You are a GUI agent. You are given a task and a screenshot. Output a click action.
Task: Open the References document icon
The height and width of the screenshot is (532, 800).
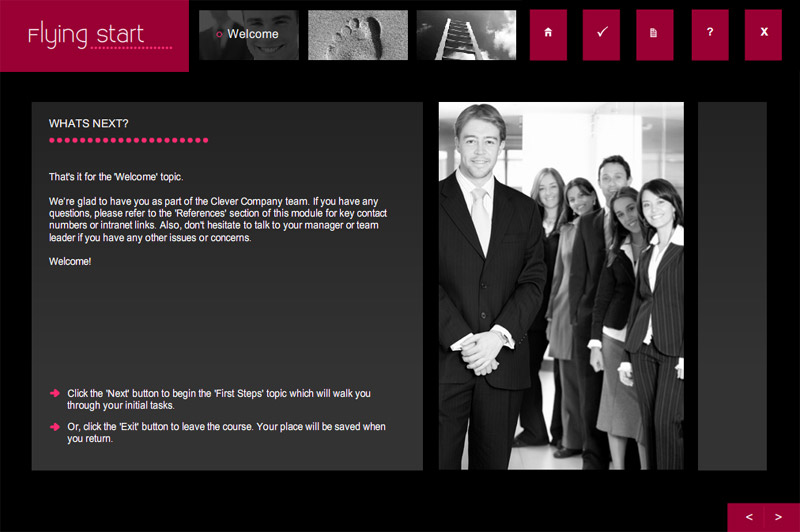click(x=655, y=35)
